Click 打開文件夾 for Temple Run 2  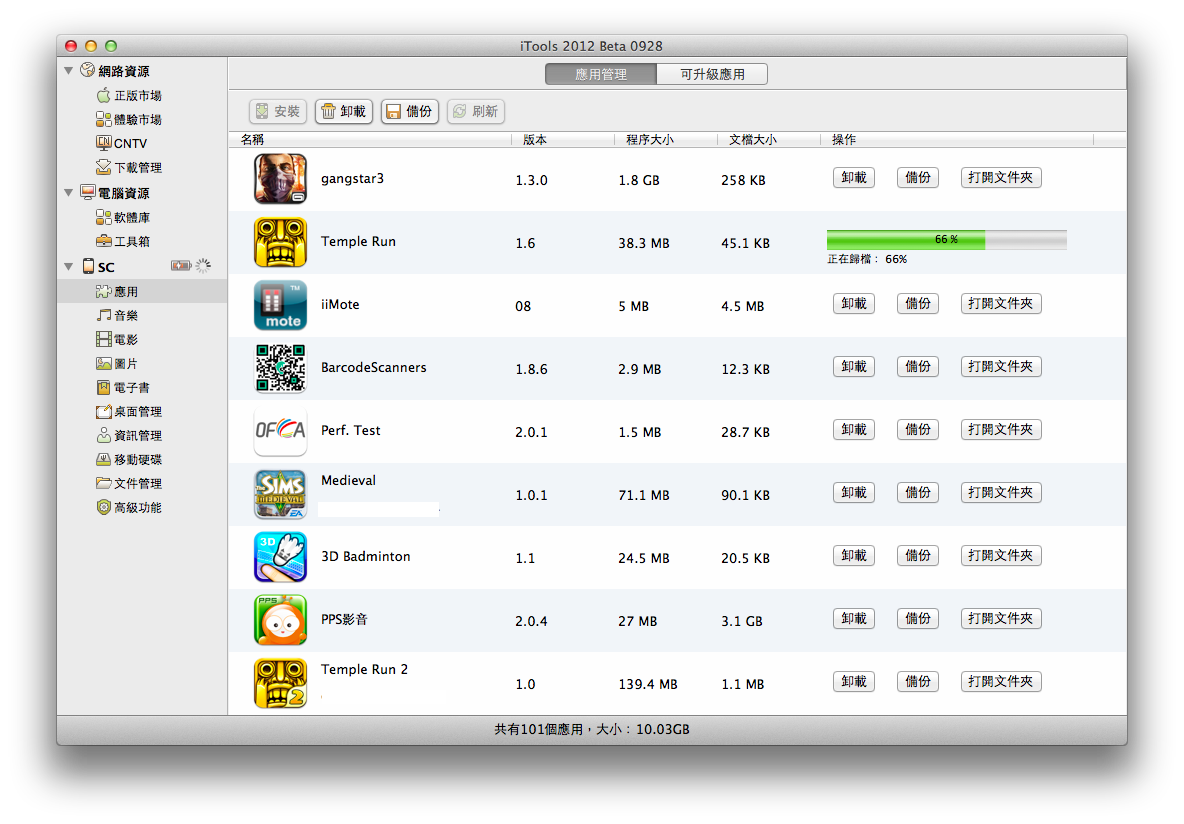point(1001,681)
